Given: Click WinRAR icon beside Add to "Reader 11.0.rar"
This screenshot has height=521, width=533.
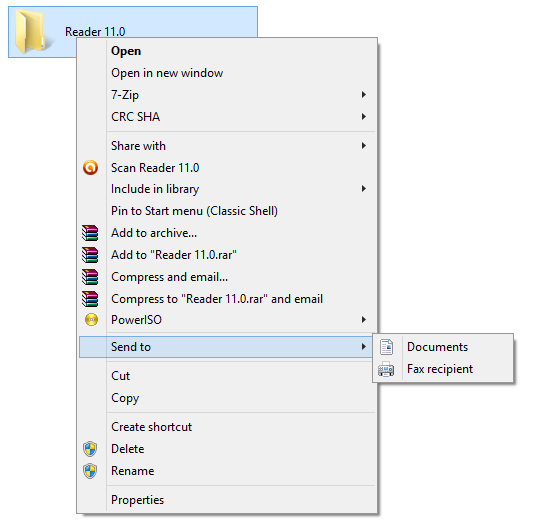Looking at the screenshot, I should point(90,255).
